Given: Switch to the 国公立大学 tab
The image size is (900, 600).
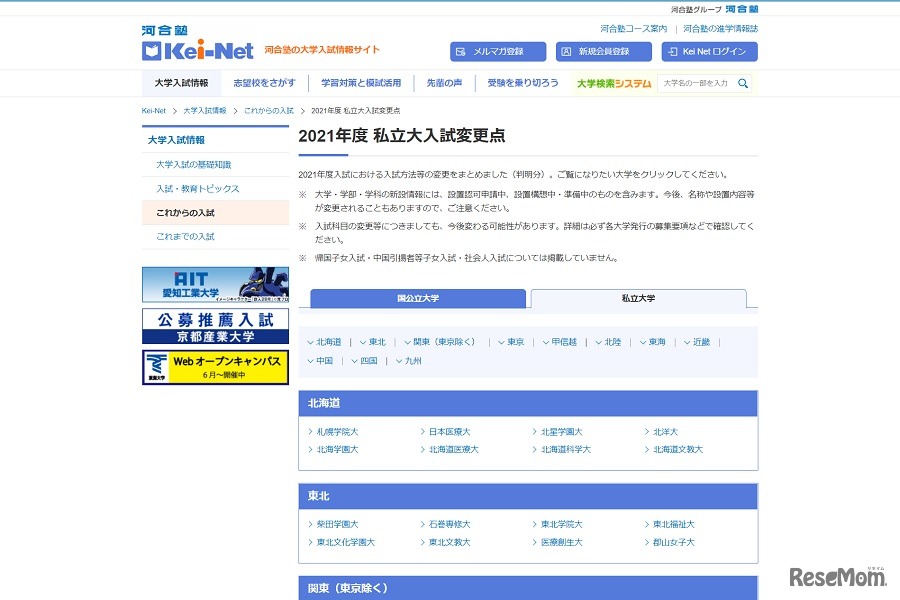Looking at the screenshot, I should click(x=420, y=299).
